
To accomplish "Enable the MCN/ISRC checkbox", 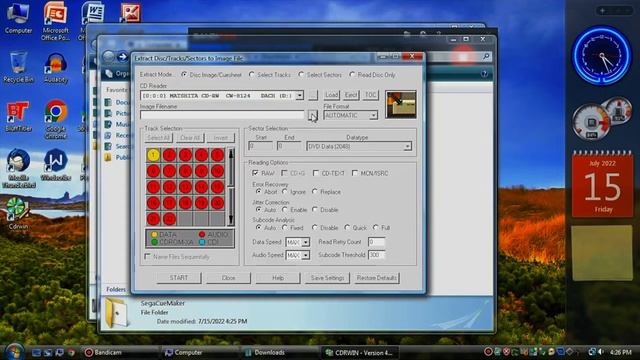I will click(355, 173).
